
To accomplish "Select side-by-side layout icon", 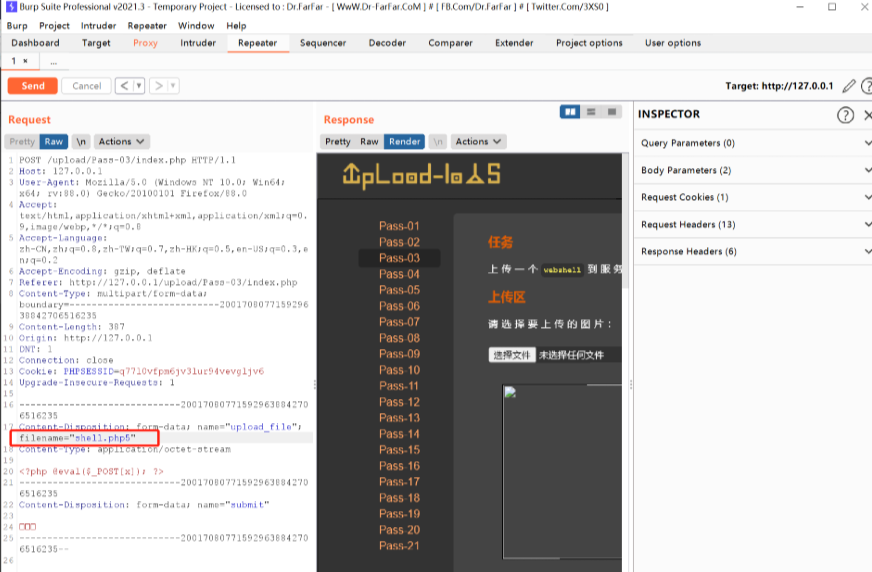I will tap(570, 112).
